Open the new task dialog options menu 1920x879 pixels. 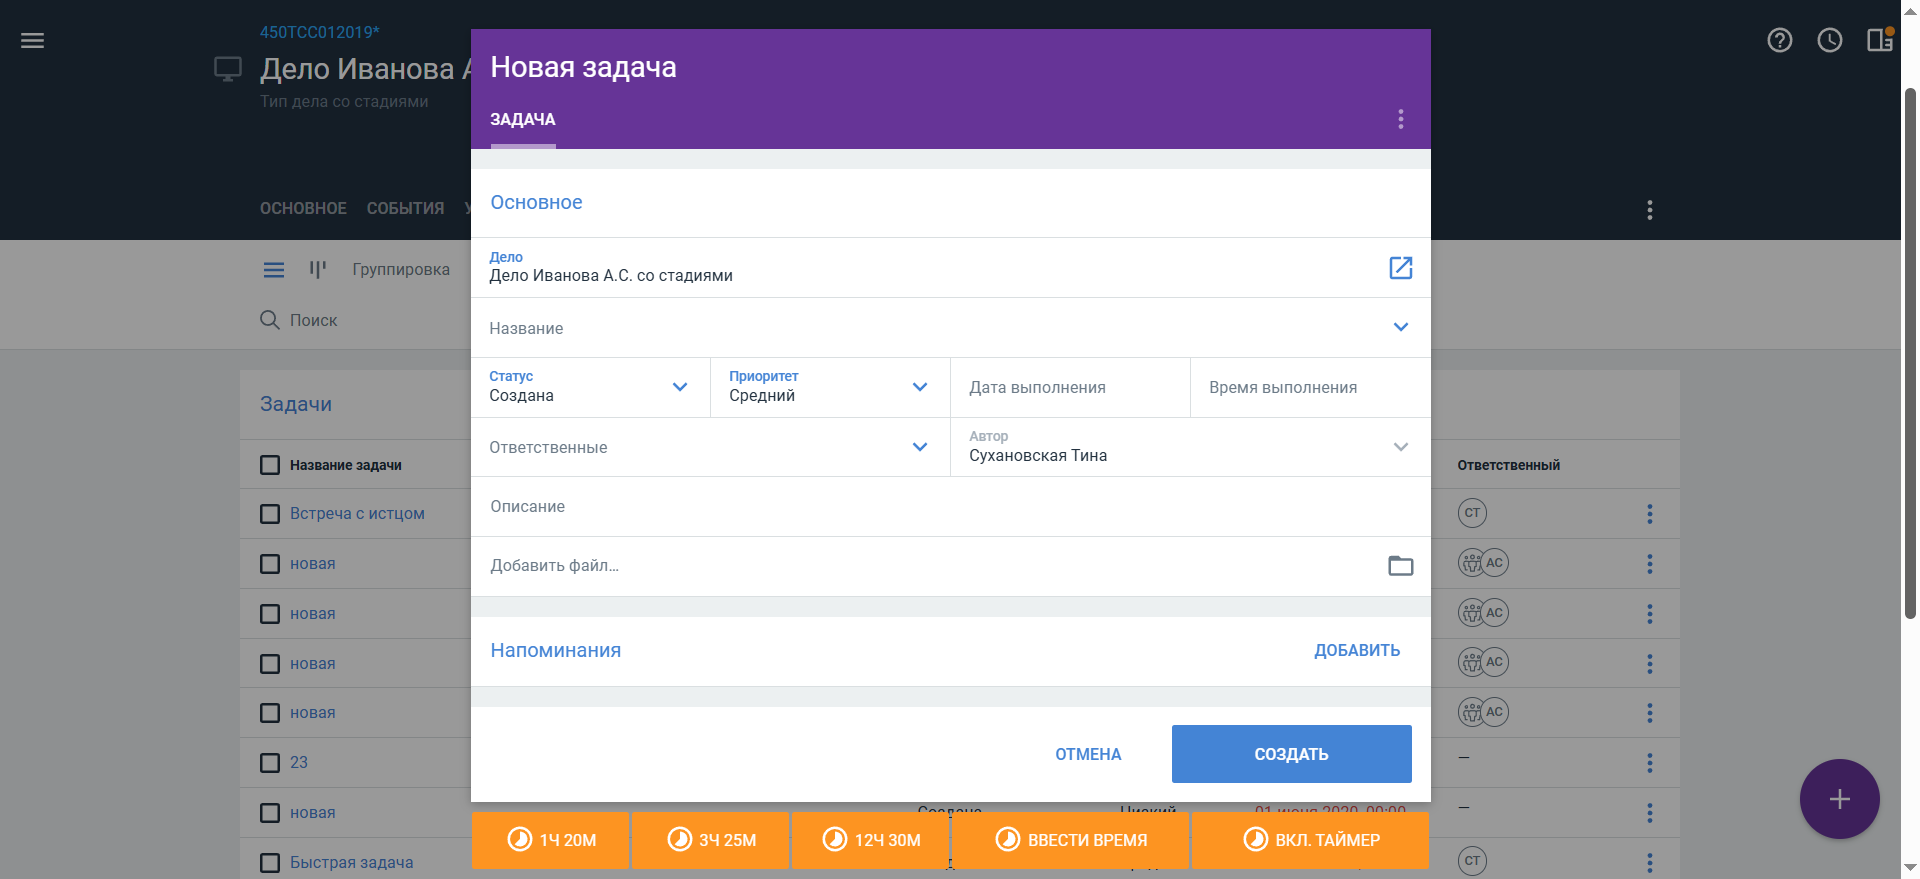coord(1400,120)
